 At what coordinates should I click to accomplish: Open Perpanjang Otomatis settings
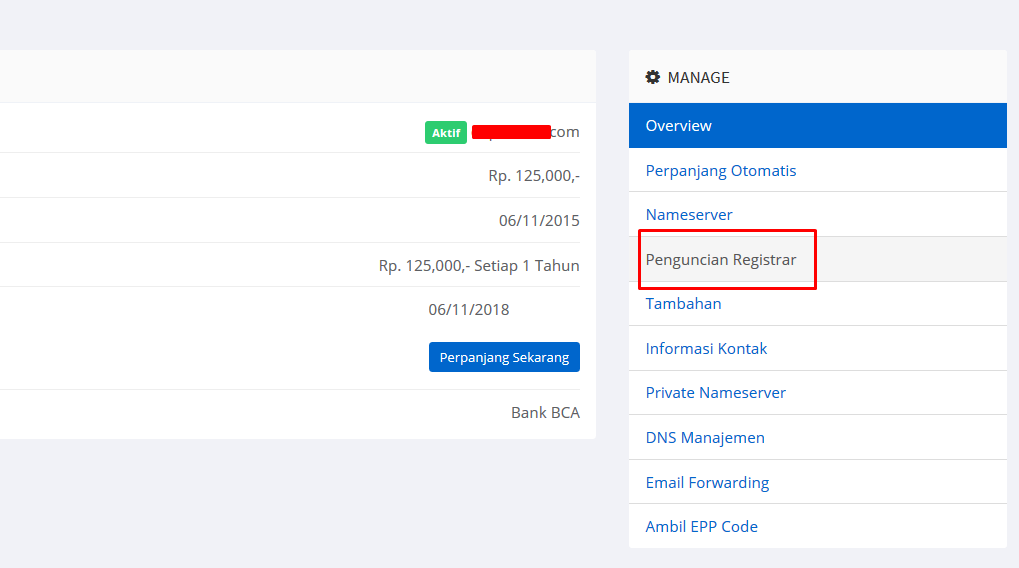(x=721, y=171)
